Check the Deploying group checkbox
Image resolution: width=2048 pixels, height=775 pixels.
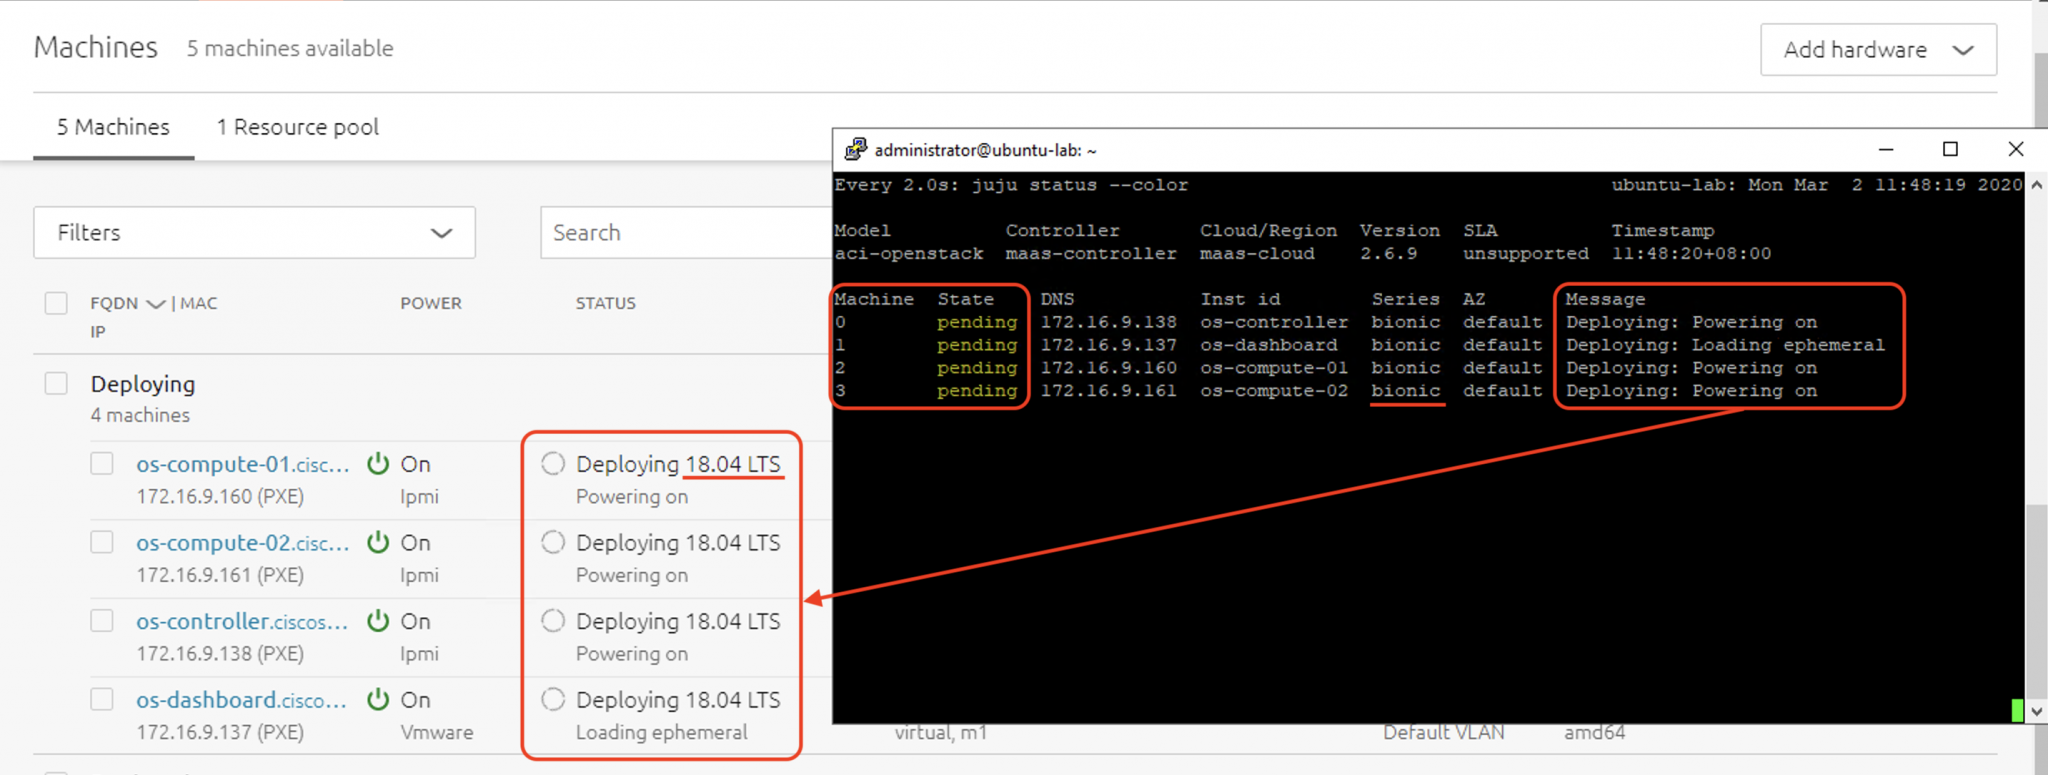(56, 384)
